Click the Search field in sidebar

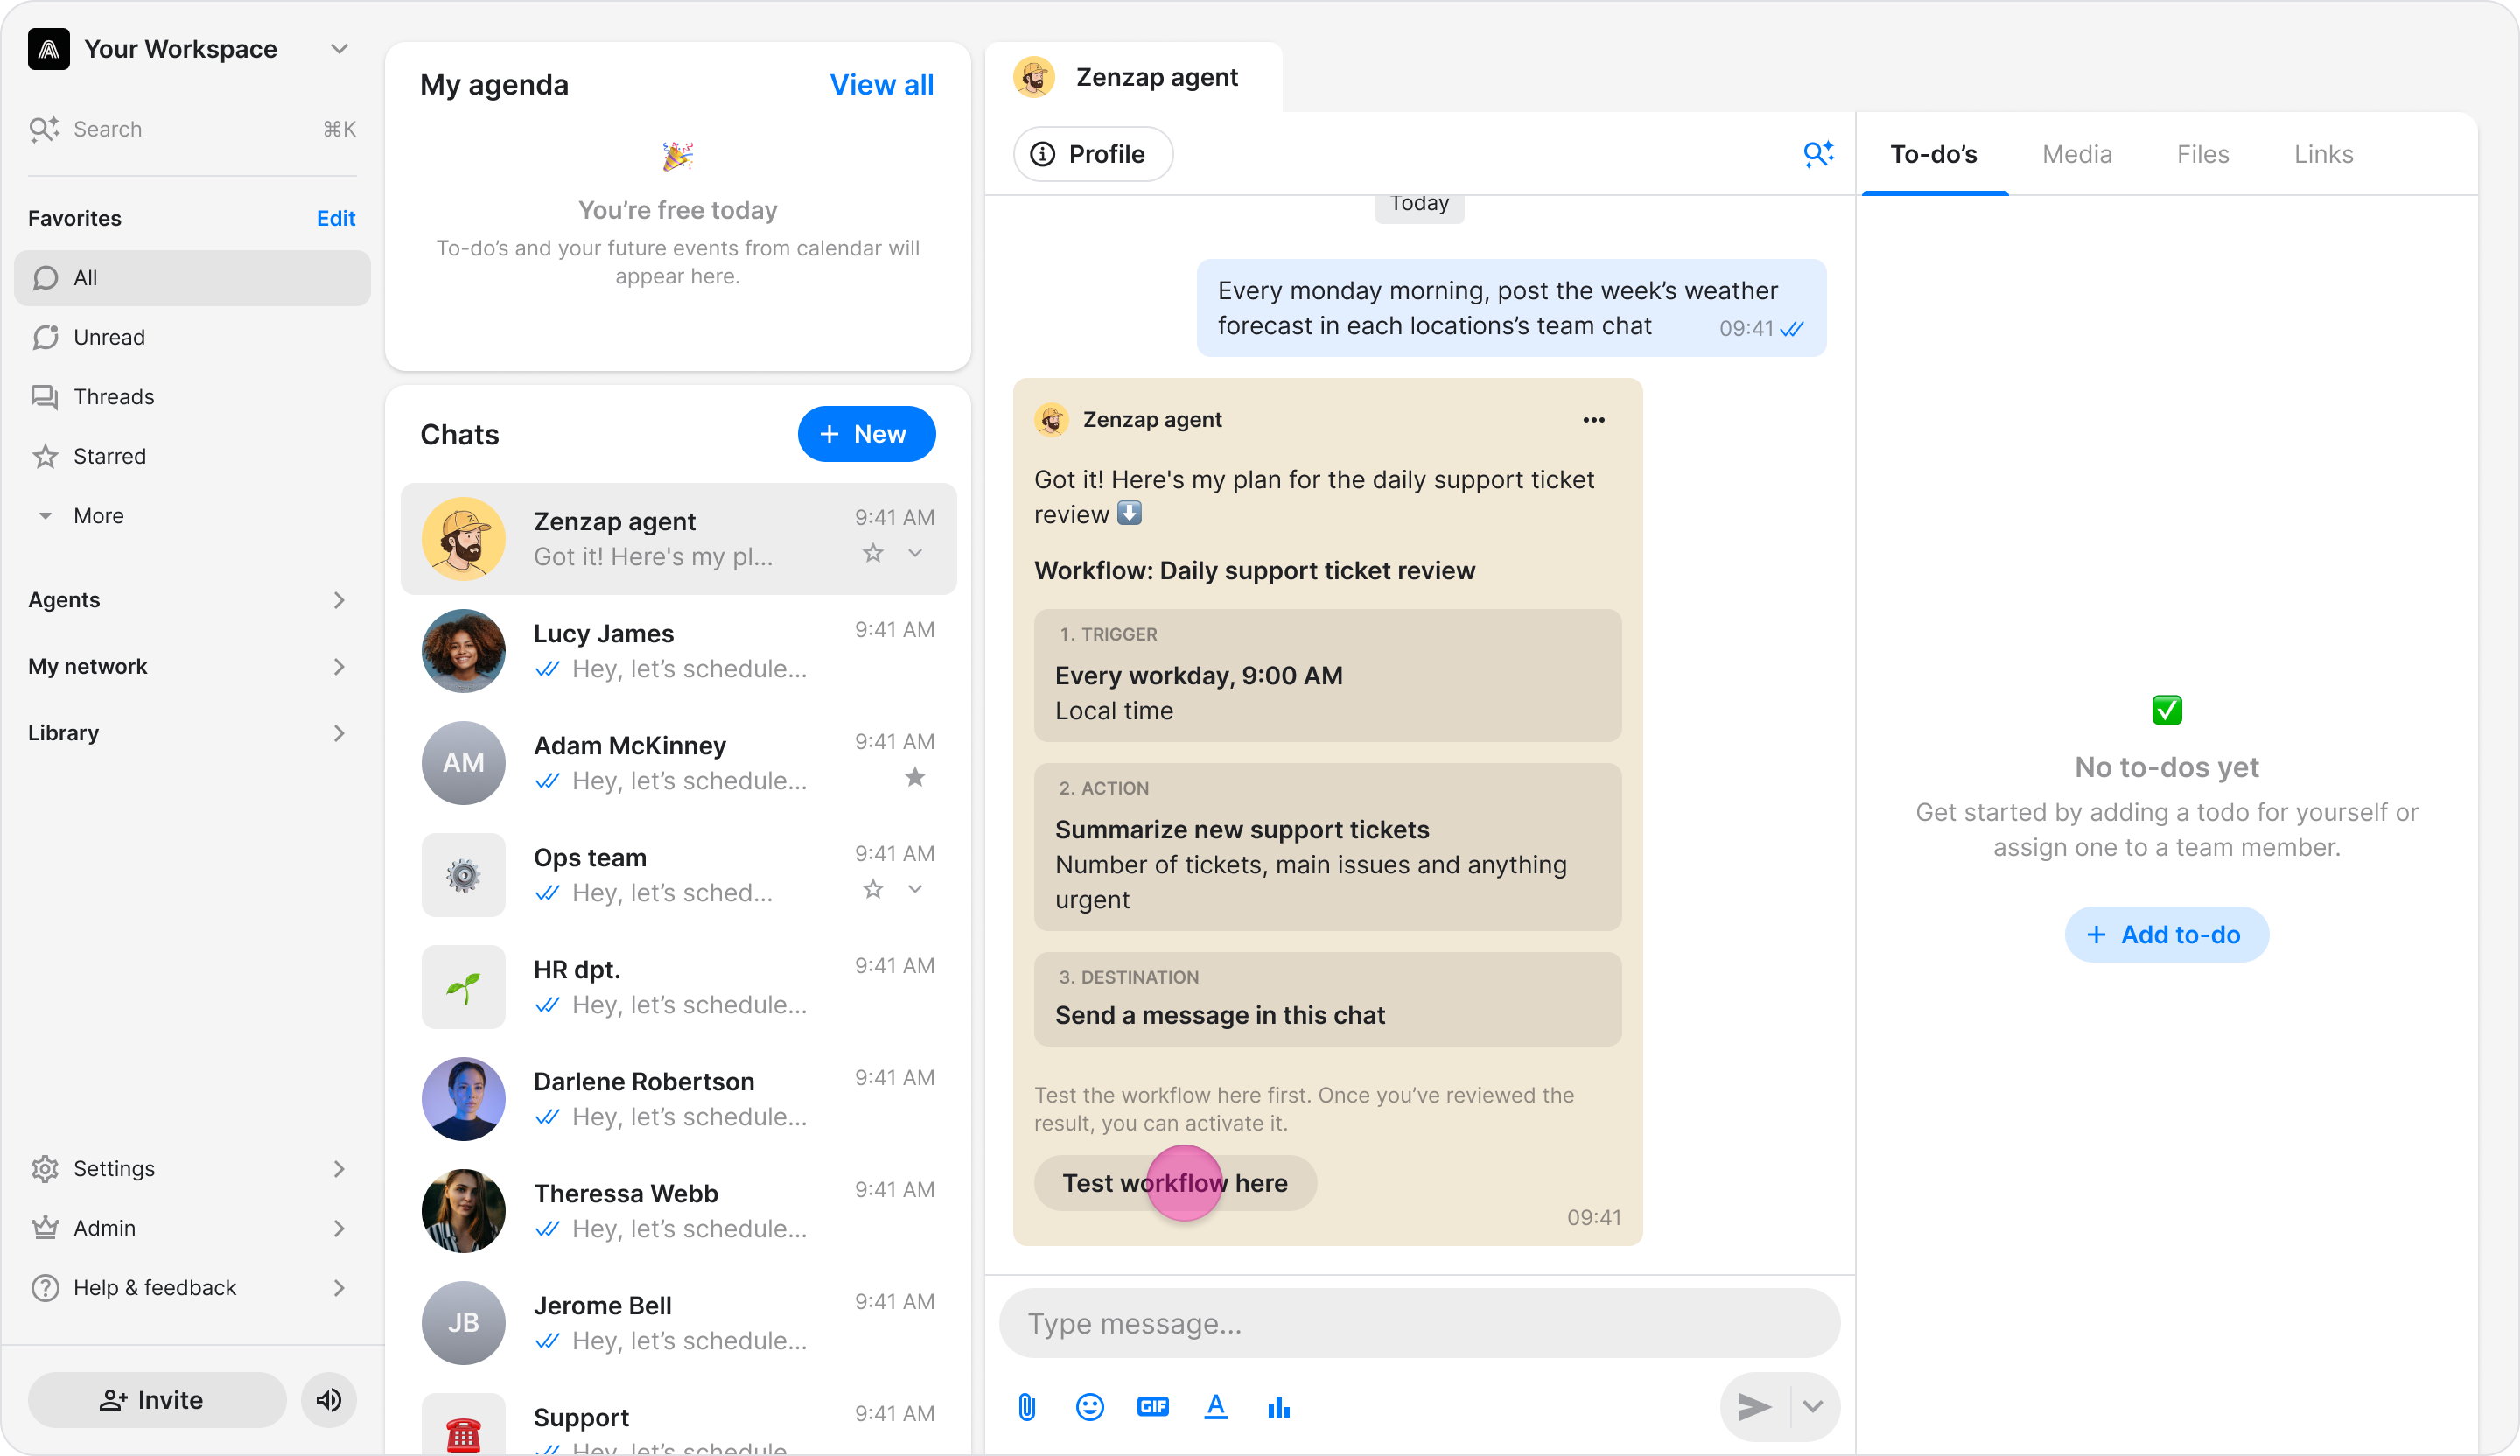tap(192, 129)
